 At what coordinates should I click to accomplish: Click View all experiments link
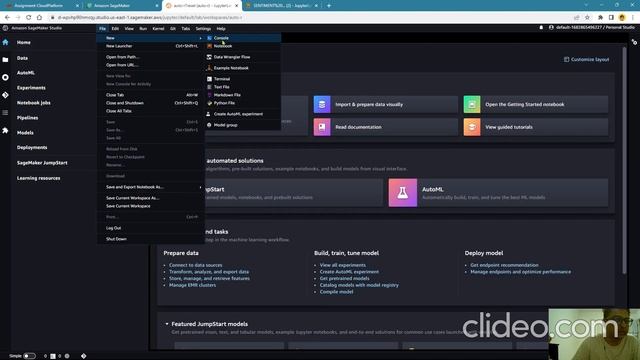[x=343, y=265]
